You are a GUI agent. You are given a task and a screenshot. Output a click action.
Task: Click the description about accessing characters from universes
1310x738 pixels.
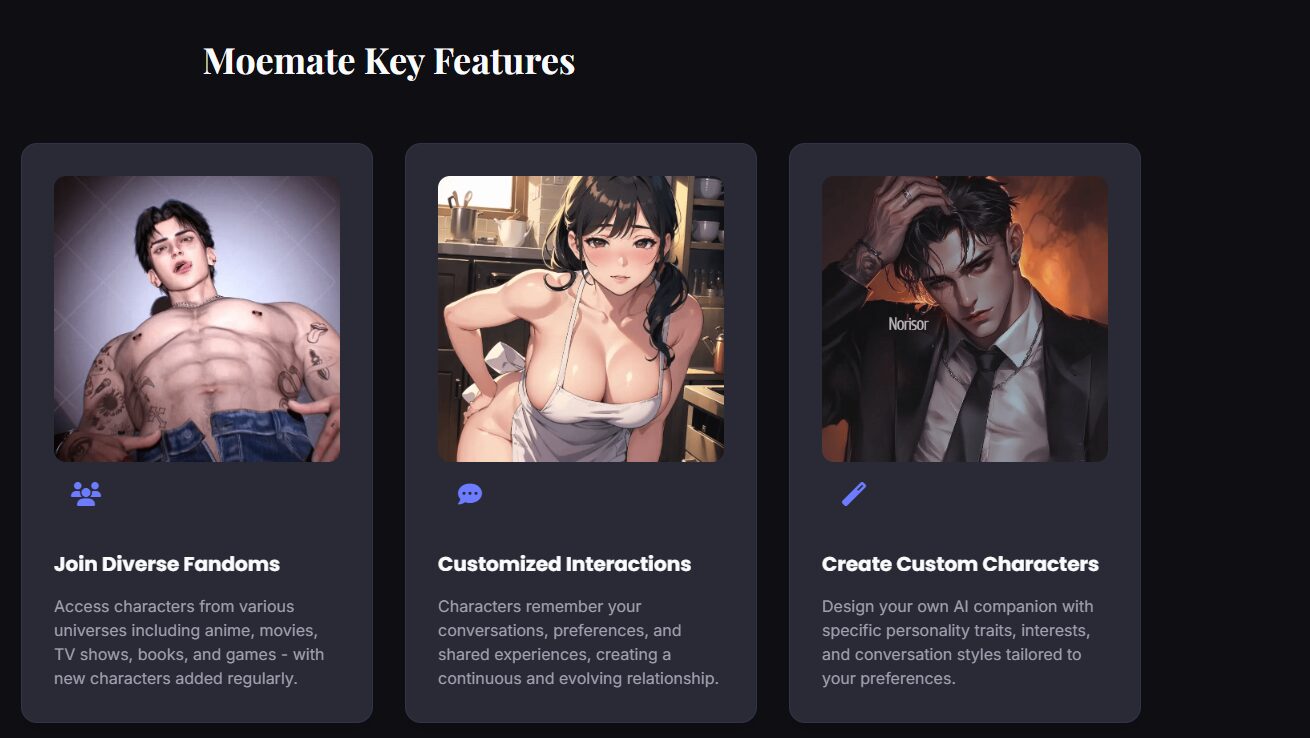pyautogui.click(x=189, y=642)
